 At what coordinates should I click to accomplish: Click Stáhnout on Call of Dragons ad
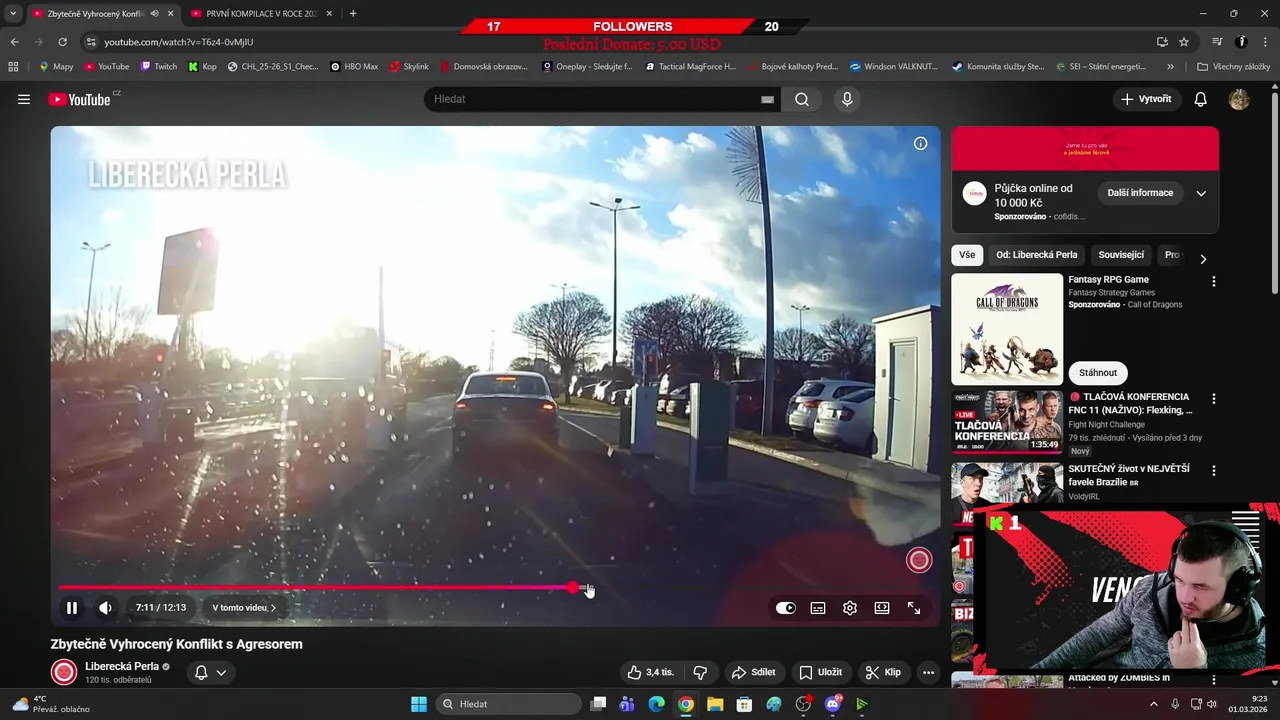point(1098,373)
